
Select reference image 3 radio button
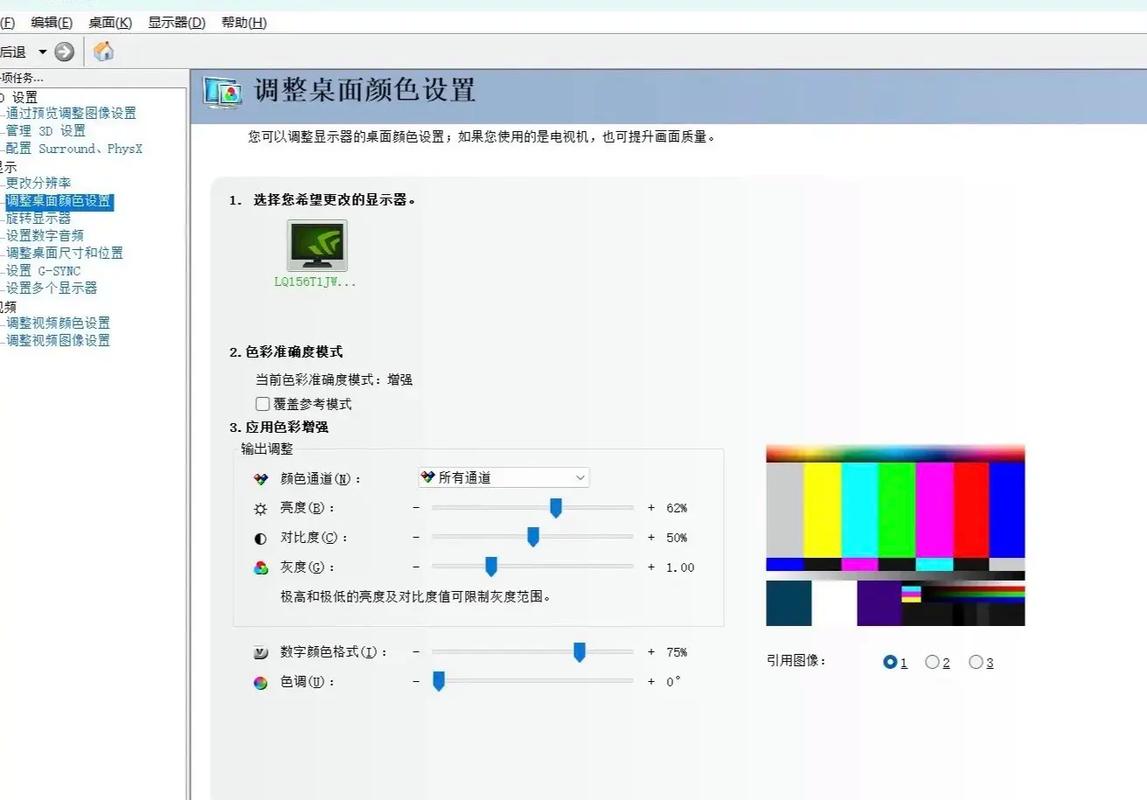(x=974, y=661)
